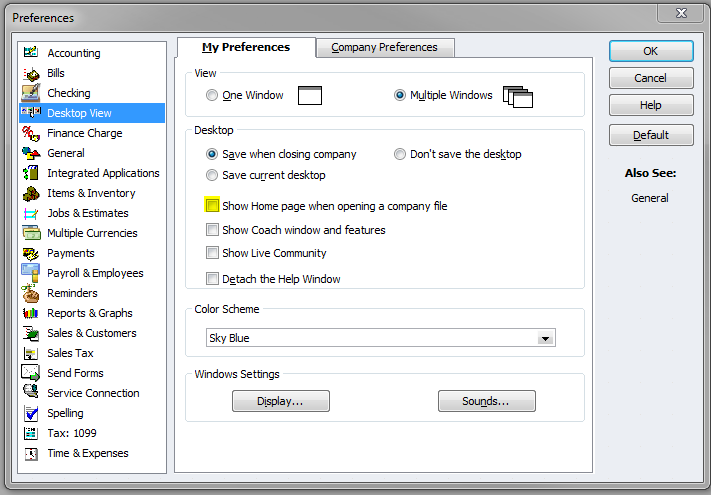The width and height of the screenshot is (711, 495).
Task: Choose Save current desktop option
Action: pyautogui.click(x=212, y=175)
